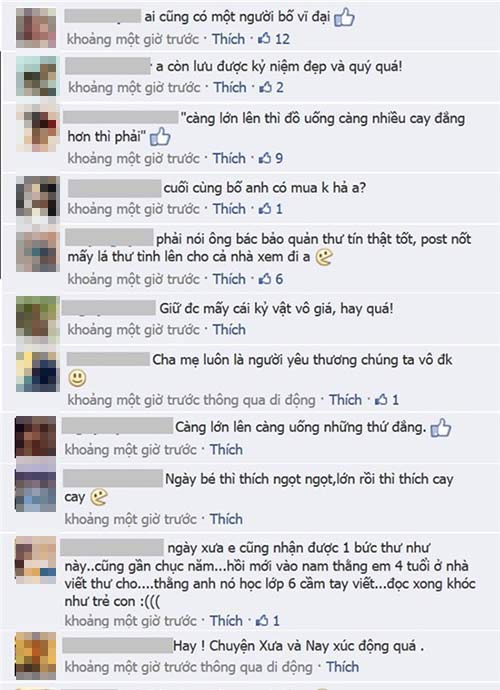Click thumbs-up emoji after 'bố vĩ đại'
The height and width of the screenshot is (690, 500).
click(344, 18)
